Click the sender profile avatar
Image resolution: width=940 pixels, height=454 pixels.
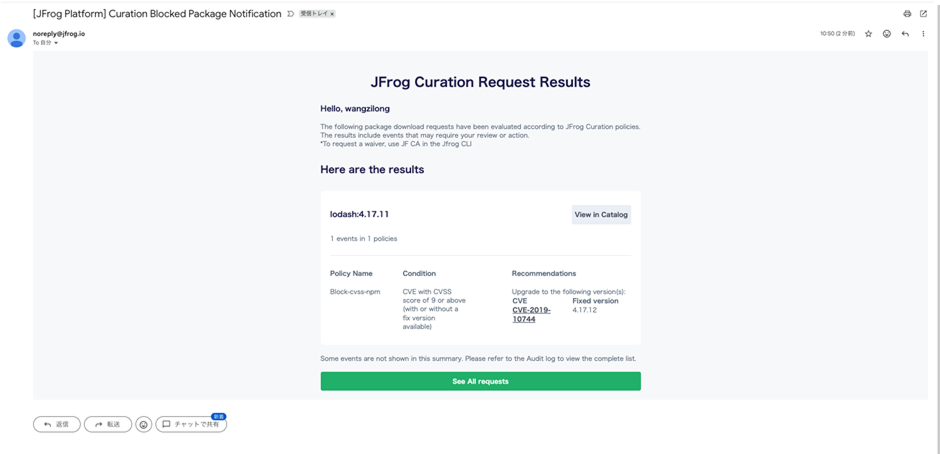tap(16, 38)
